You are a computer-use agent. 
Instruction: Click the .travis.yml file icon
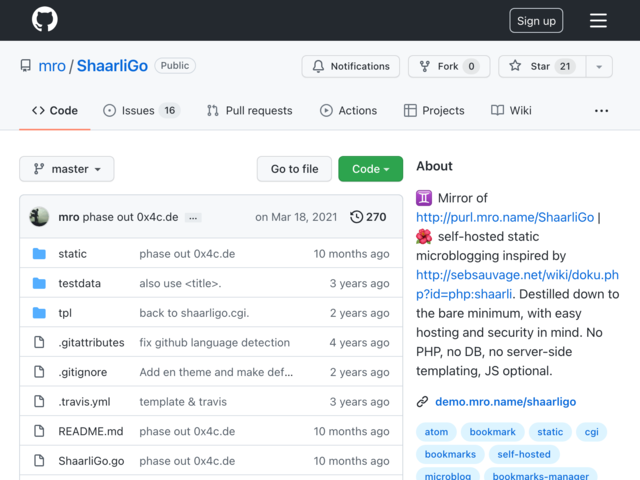39,402
